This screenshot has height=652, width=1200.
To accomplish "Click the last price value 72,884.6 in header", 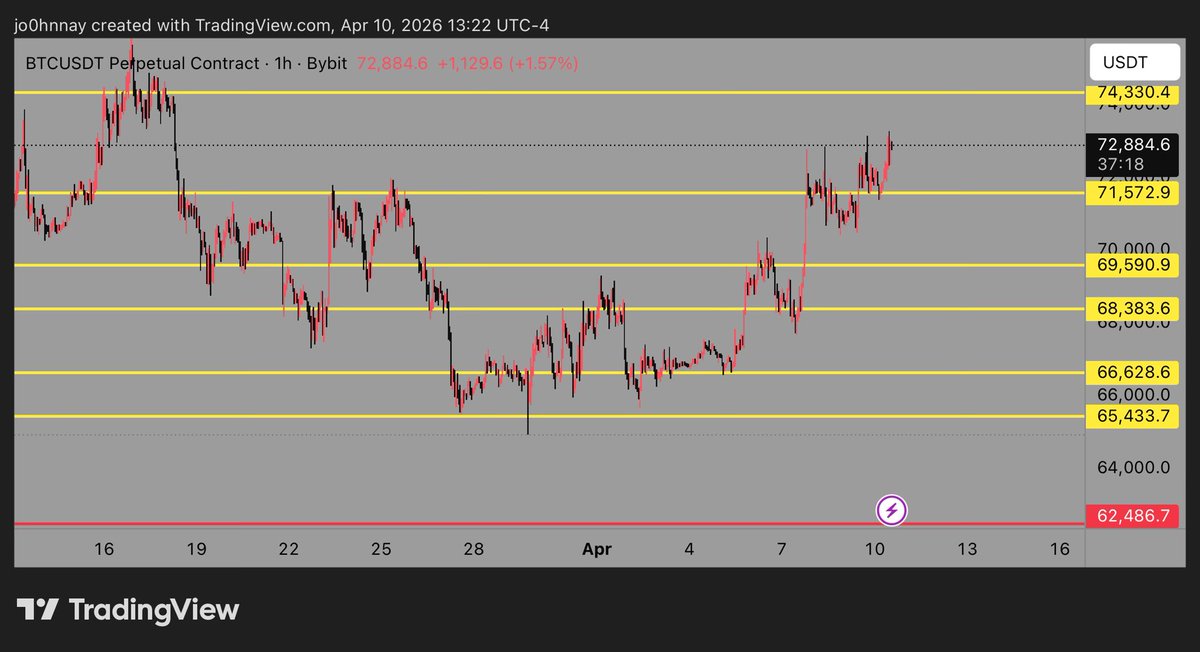I will point(391,63).
